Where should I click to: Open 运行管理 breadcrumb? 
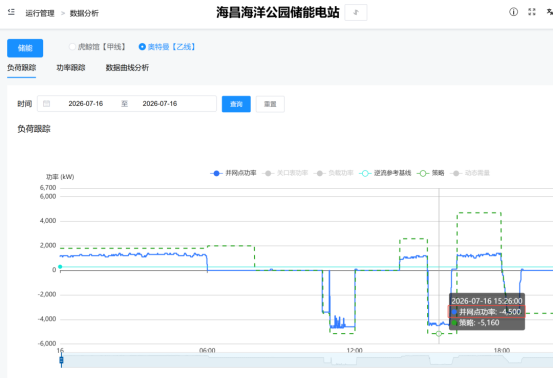[40, 13]
